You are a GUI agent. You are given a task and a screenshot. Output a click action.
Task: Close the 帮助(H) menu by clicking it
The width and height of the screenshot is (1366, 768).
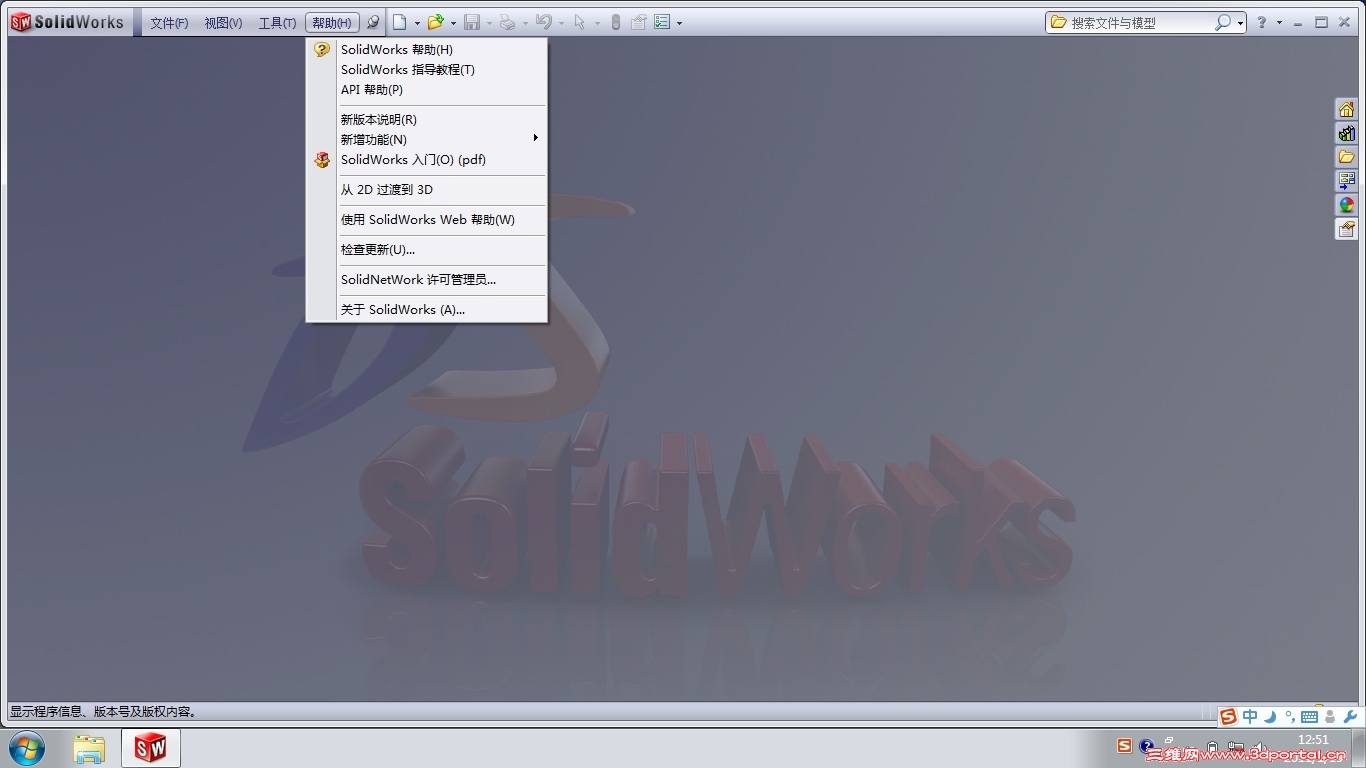click(332, 23)
